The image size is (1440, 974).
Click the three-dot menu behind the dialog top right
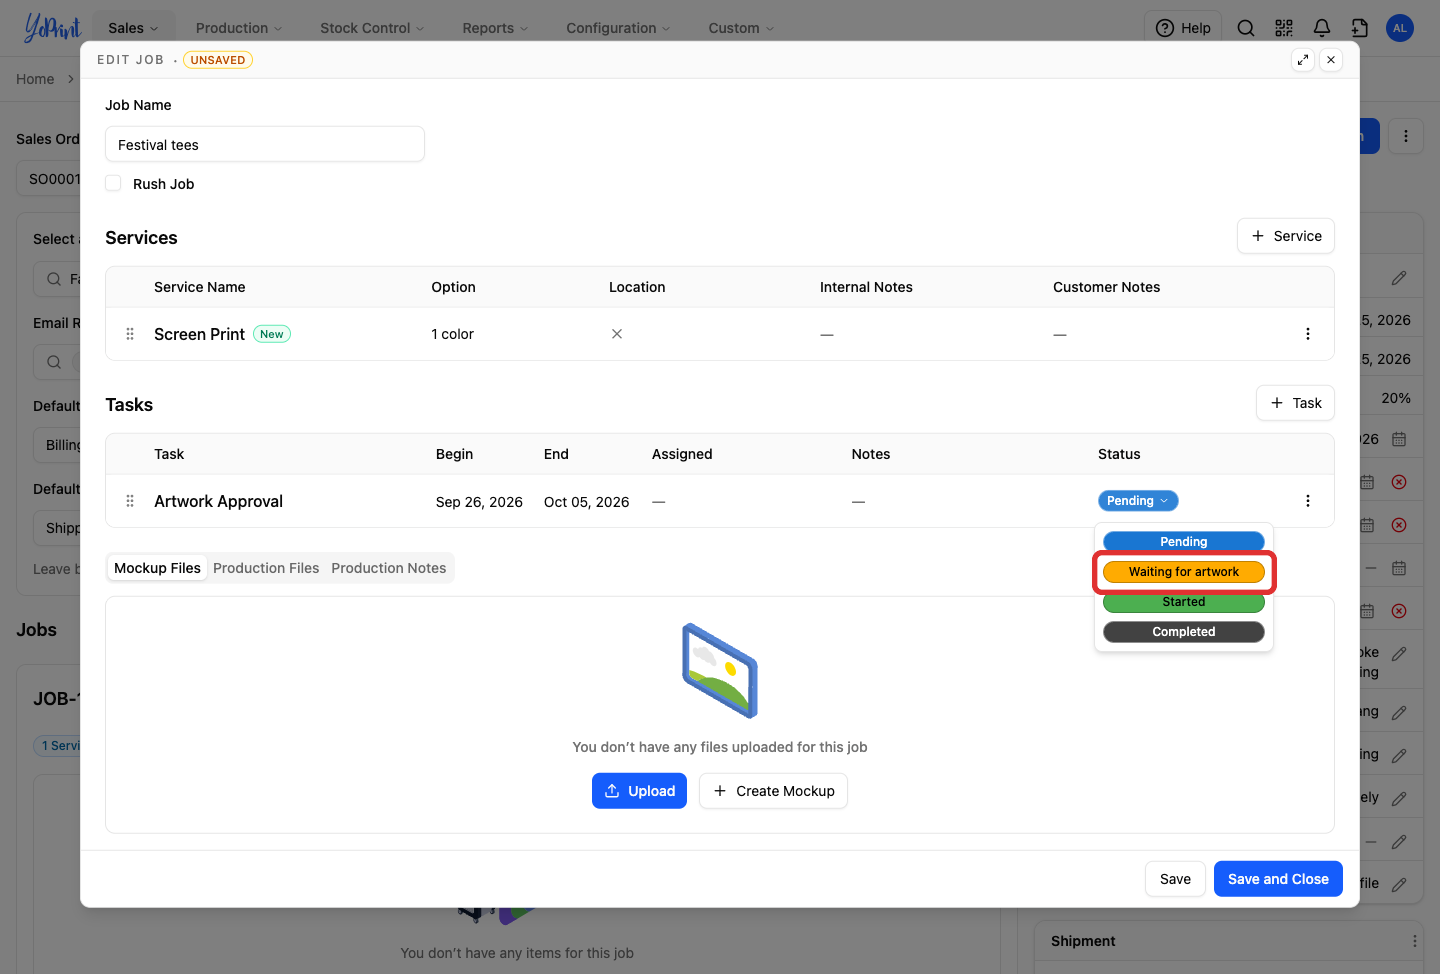1406,136
